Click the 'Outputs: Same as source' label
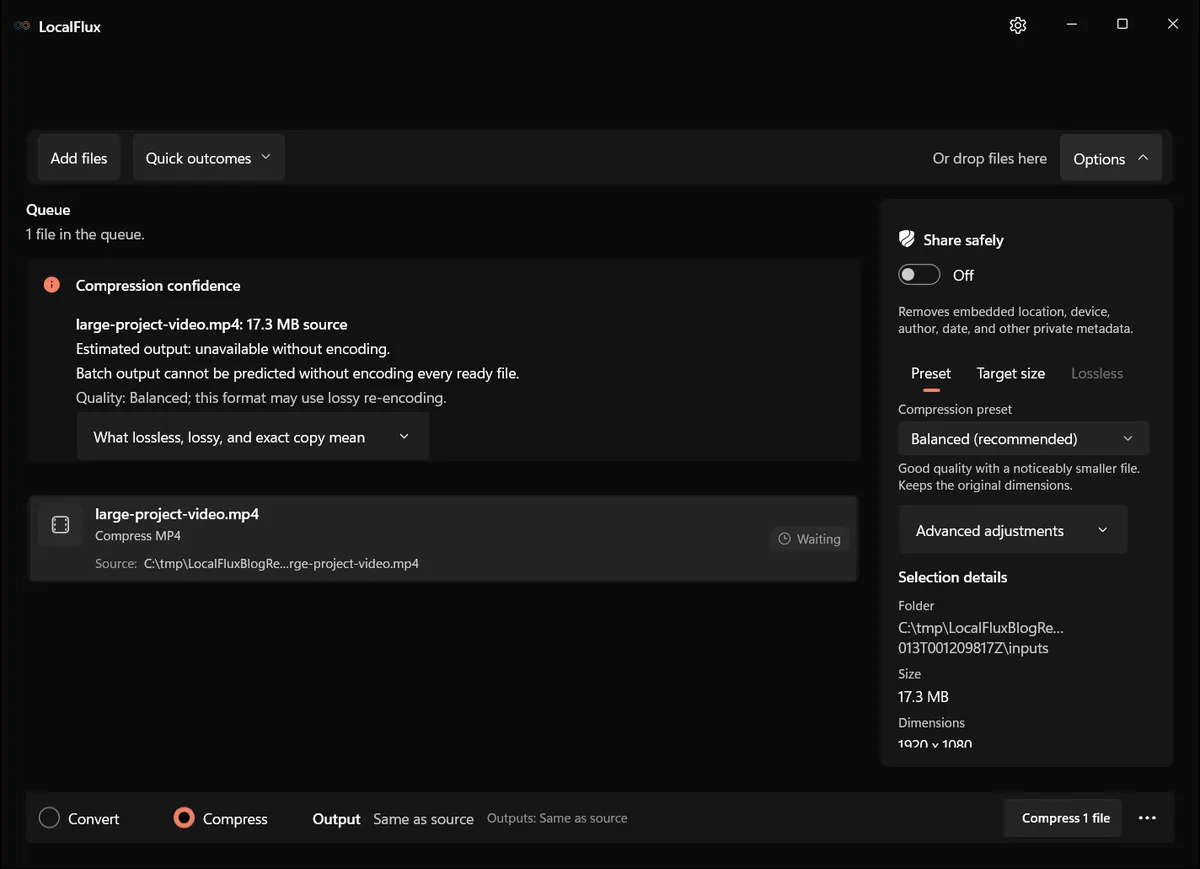This screenshot has height=869, width=1200. 557,818
